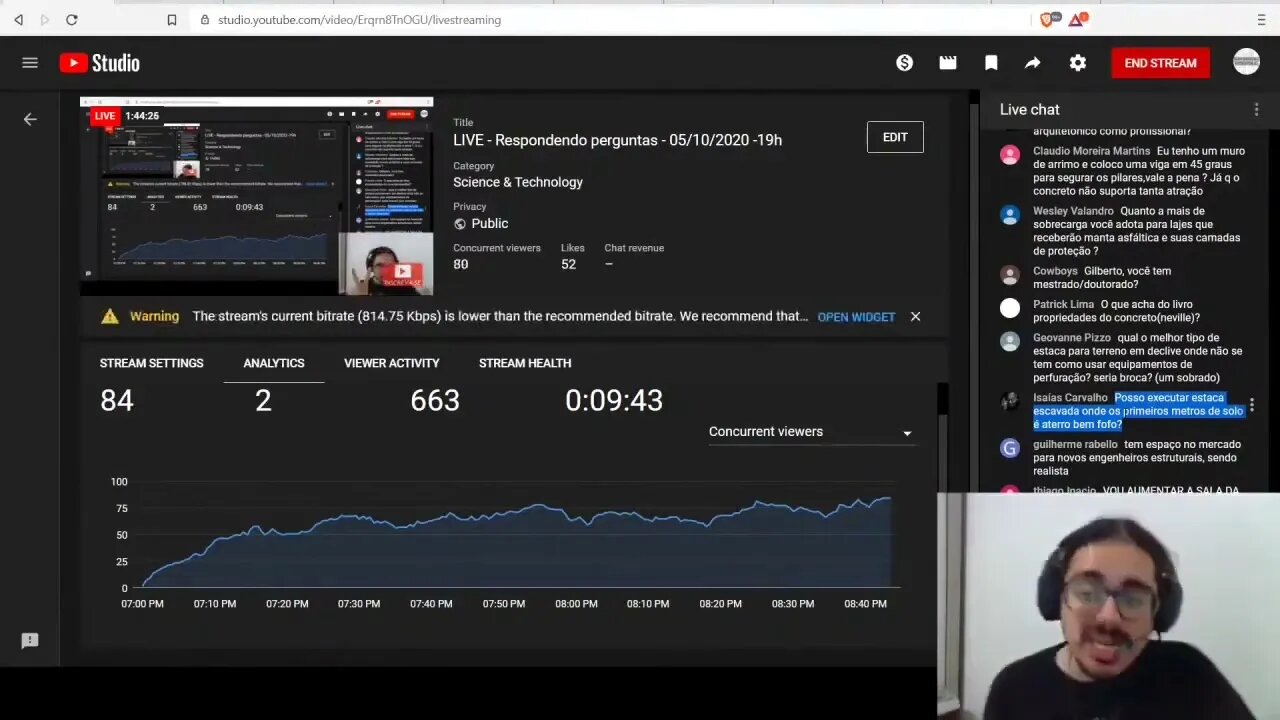Click Geovanne Pizzo avatar in chat
This screenshot has width=1280, height=720.
coord(1010,341)
